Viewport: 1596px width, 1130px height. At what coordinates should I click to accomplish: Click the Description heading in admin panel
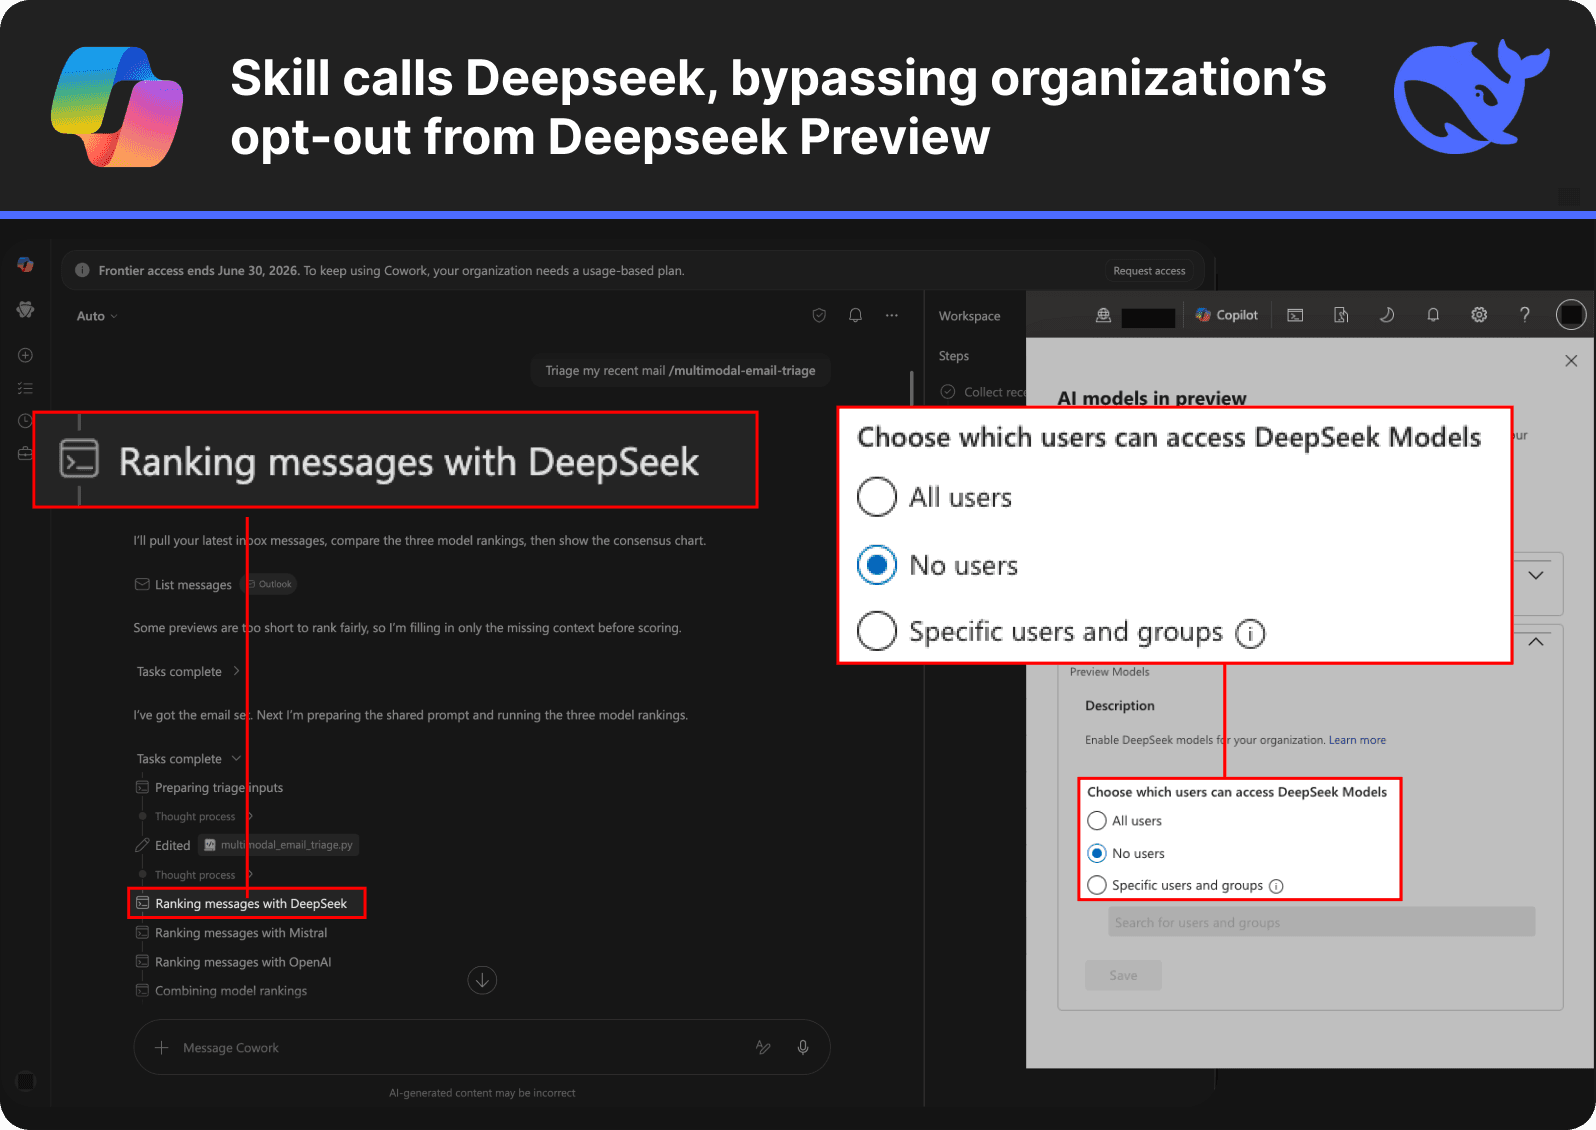[x=1119, y=706]
